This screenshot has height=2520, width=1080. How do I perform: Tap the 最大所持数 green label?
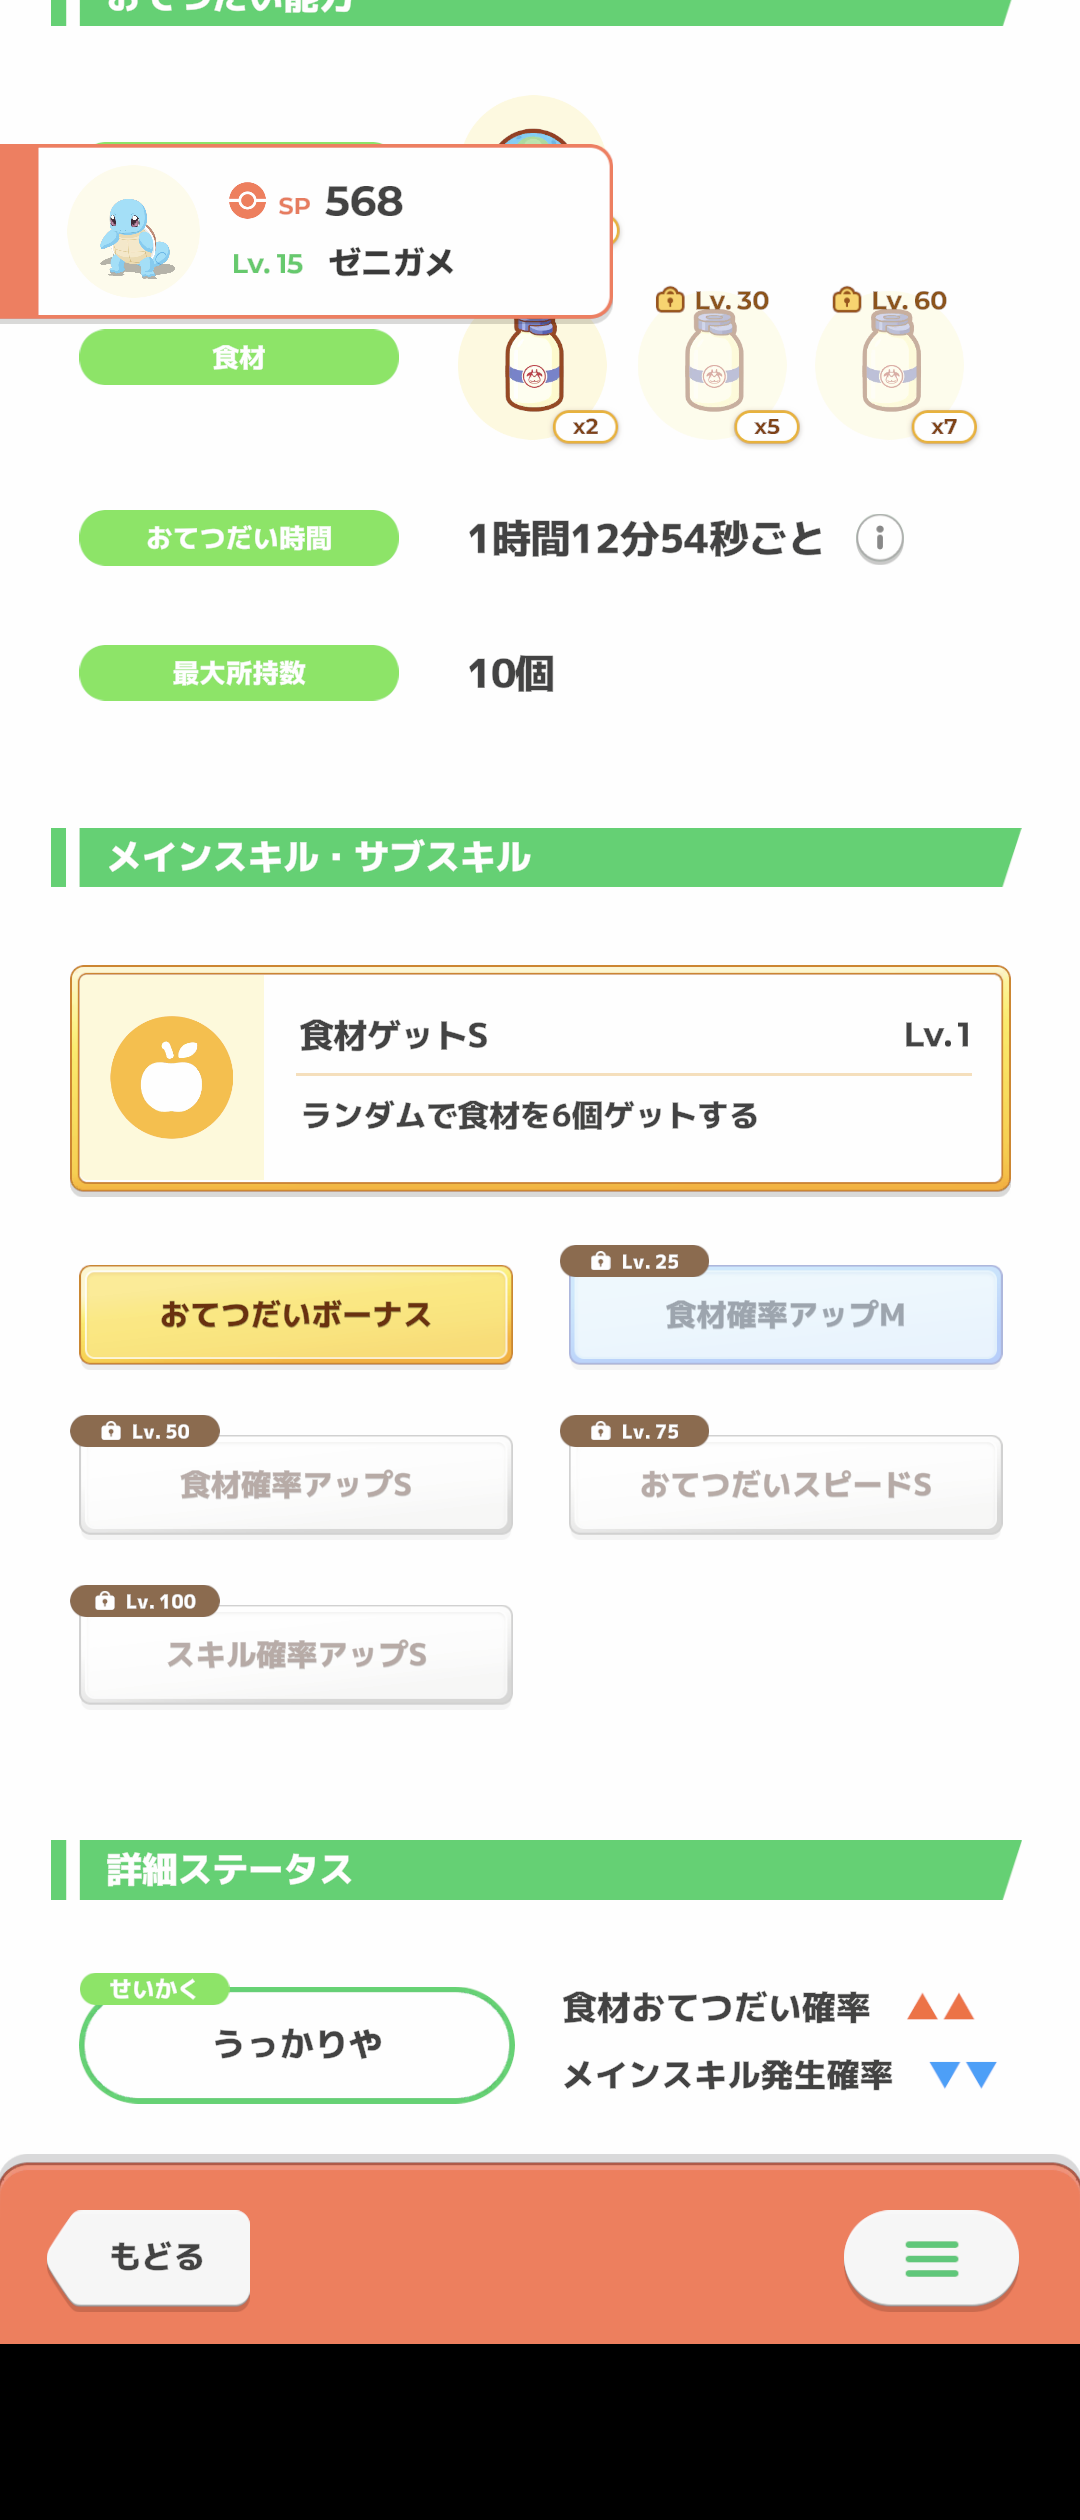239,673
